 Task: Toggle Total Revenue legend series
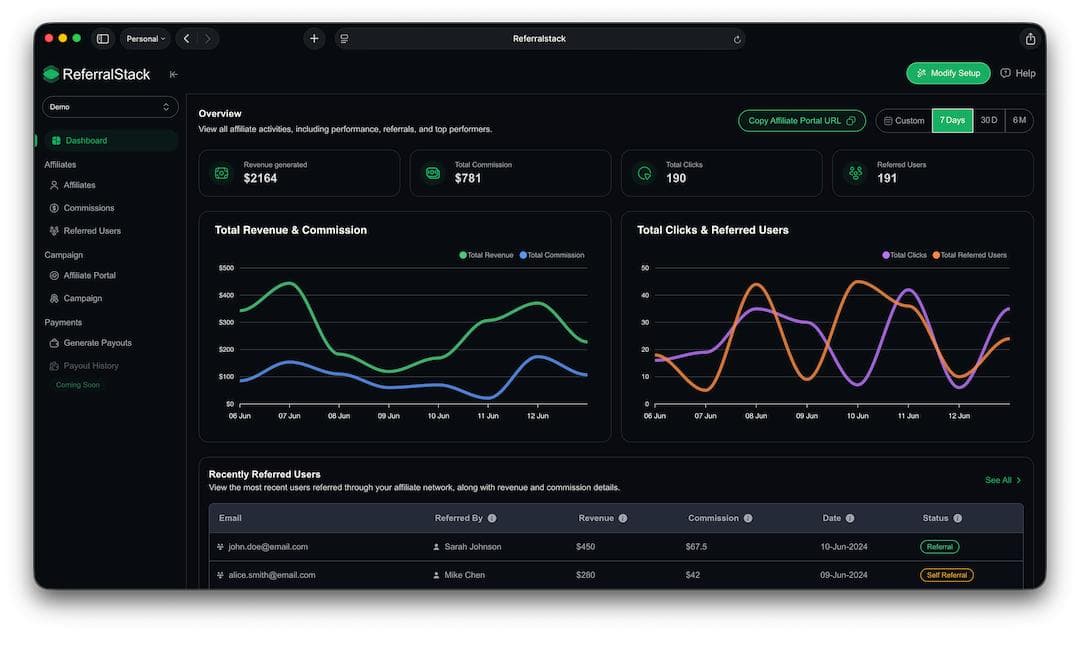486,255
